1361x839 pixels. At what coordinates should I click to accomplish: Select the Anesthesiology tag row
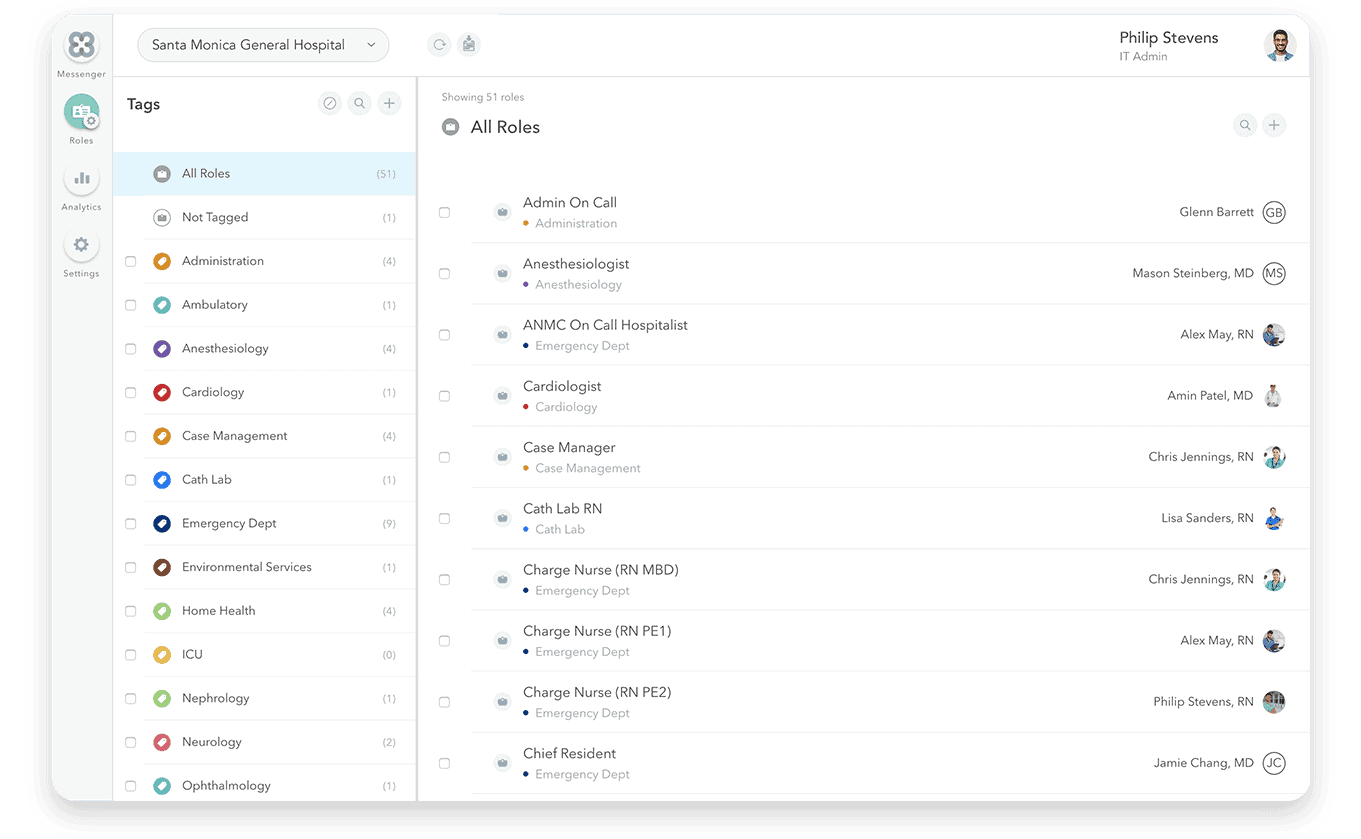[264, 349]
